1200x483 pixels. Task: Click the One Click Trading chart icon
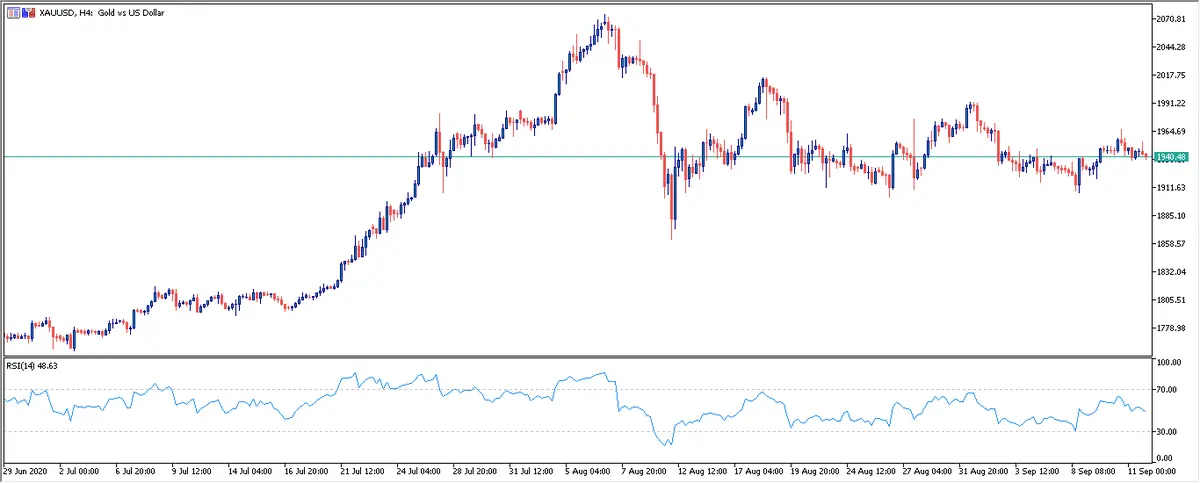point(28,12)
